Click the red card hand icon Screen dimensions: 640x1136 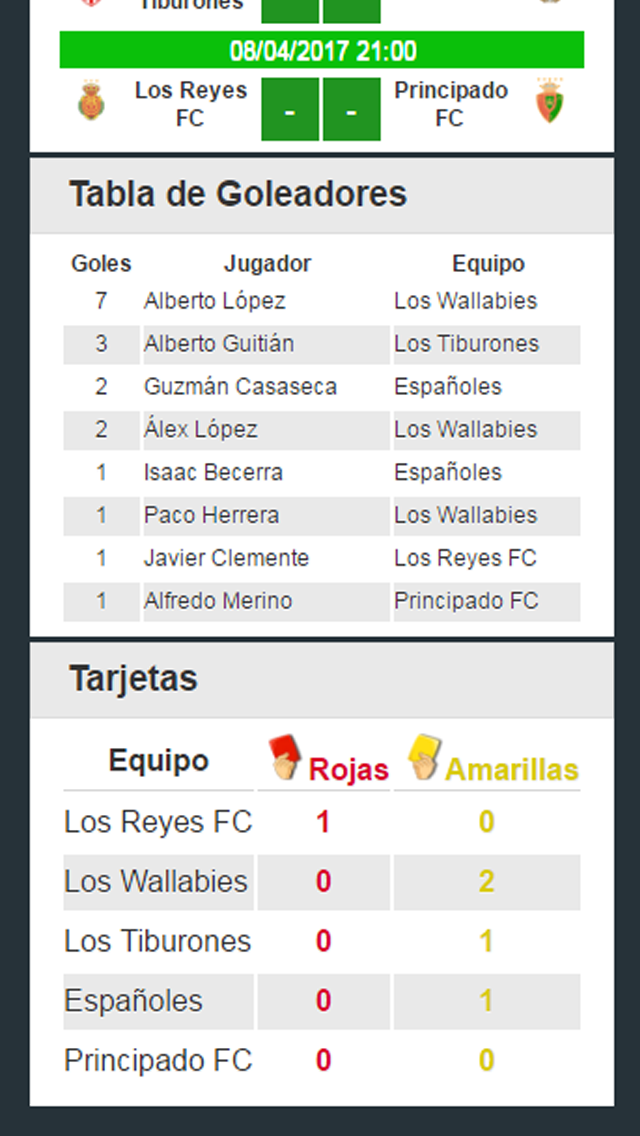(286, 757)
